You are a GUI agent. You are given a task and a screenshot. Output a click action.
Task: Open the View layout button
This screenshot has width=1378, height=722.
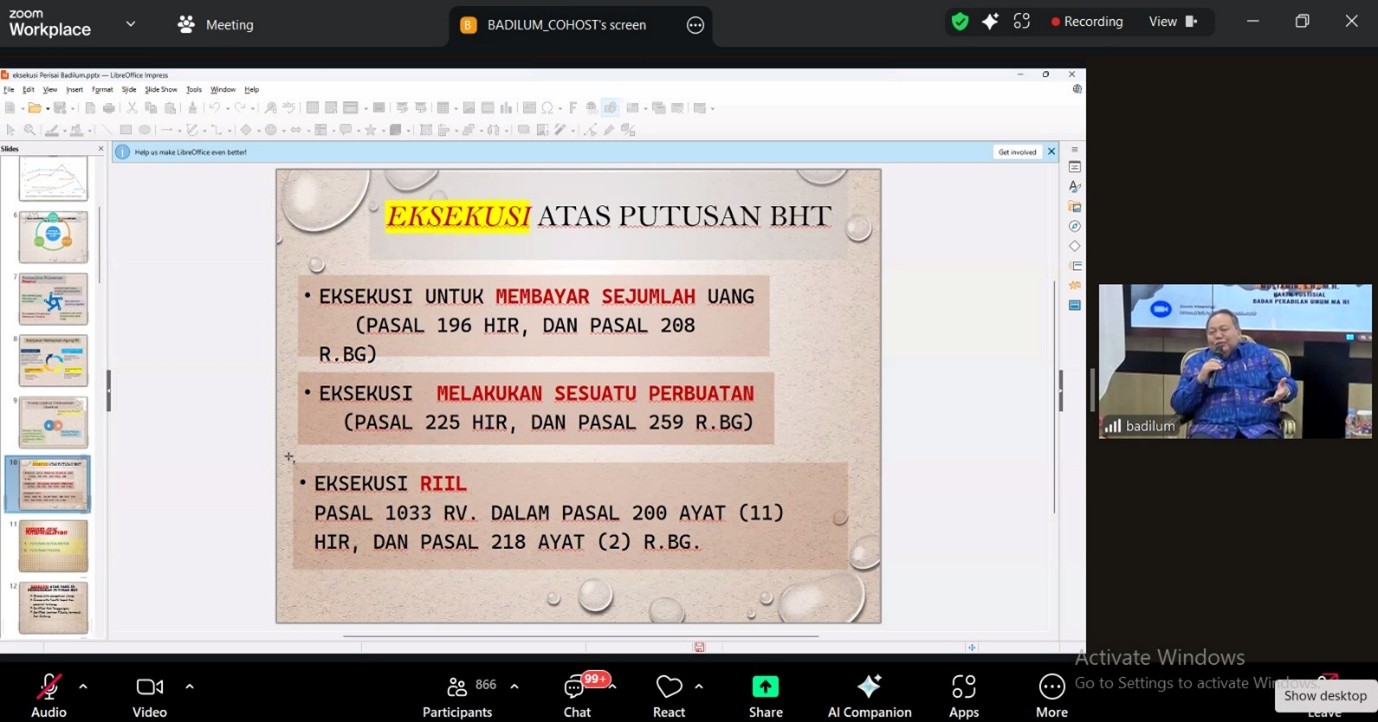(1172, 22)
